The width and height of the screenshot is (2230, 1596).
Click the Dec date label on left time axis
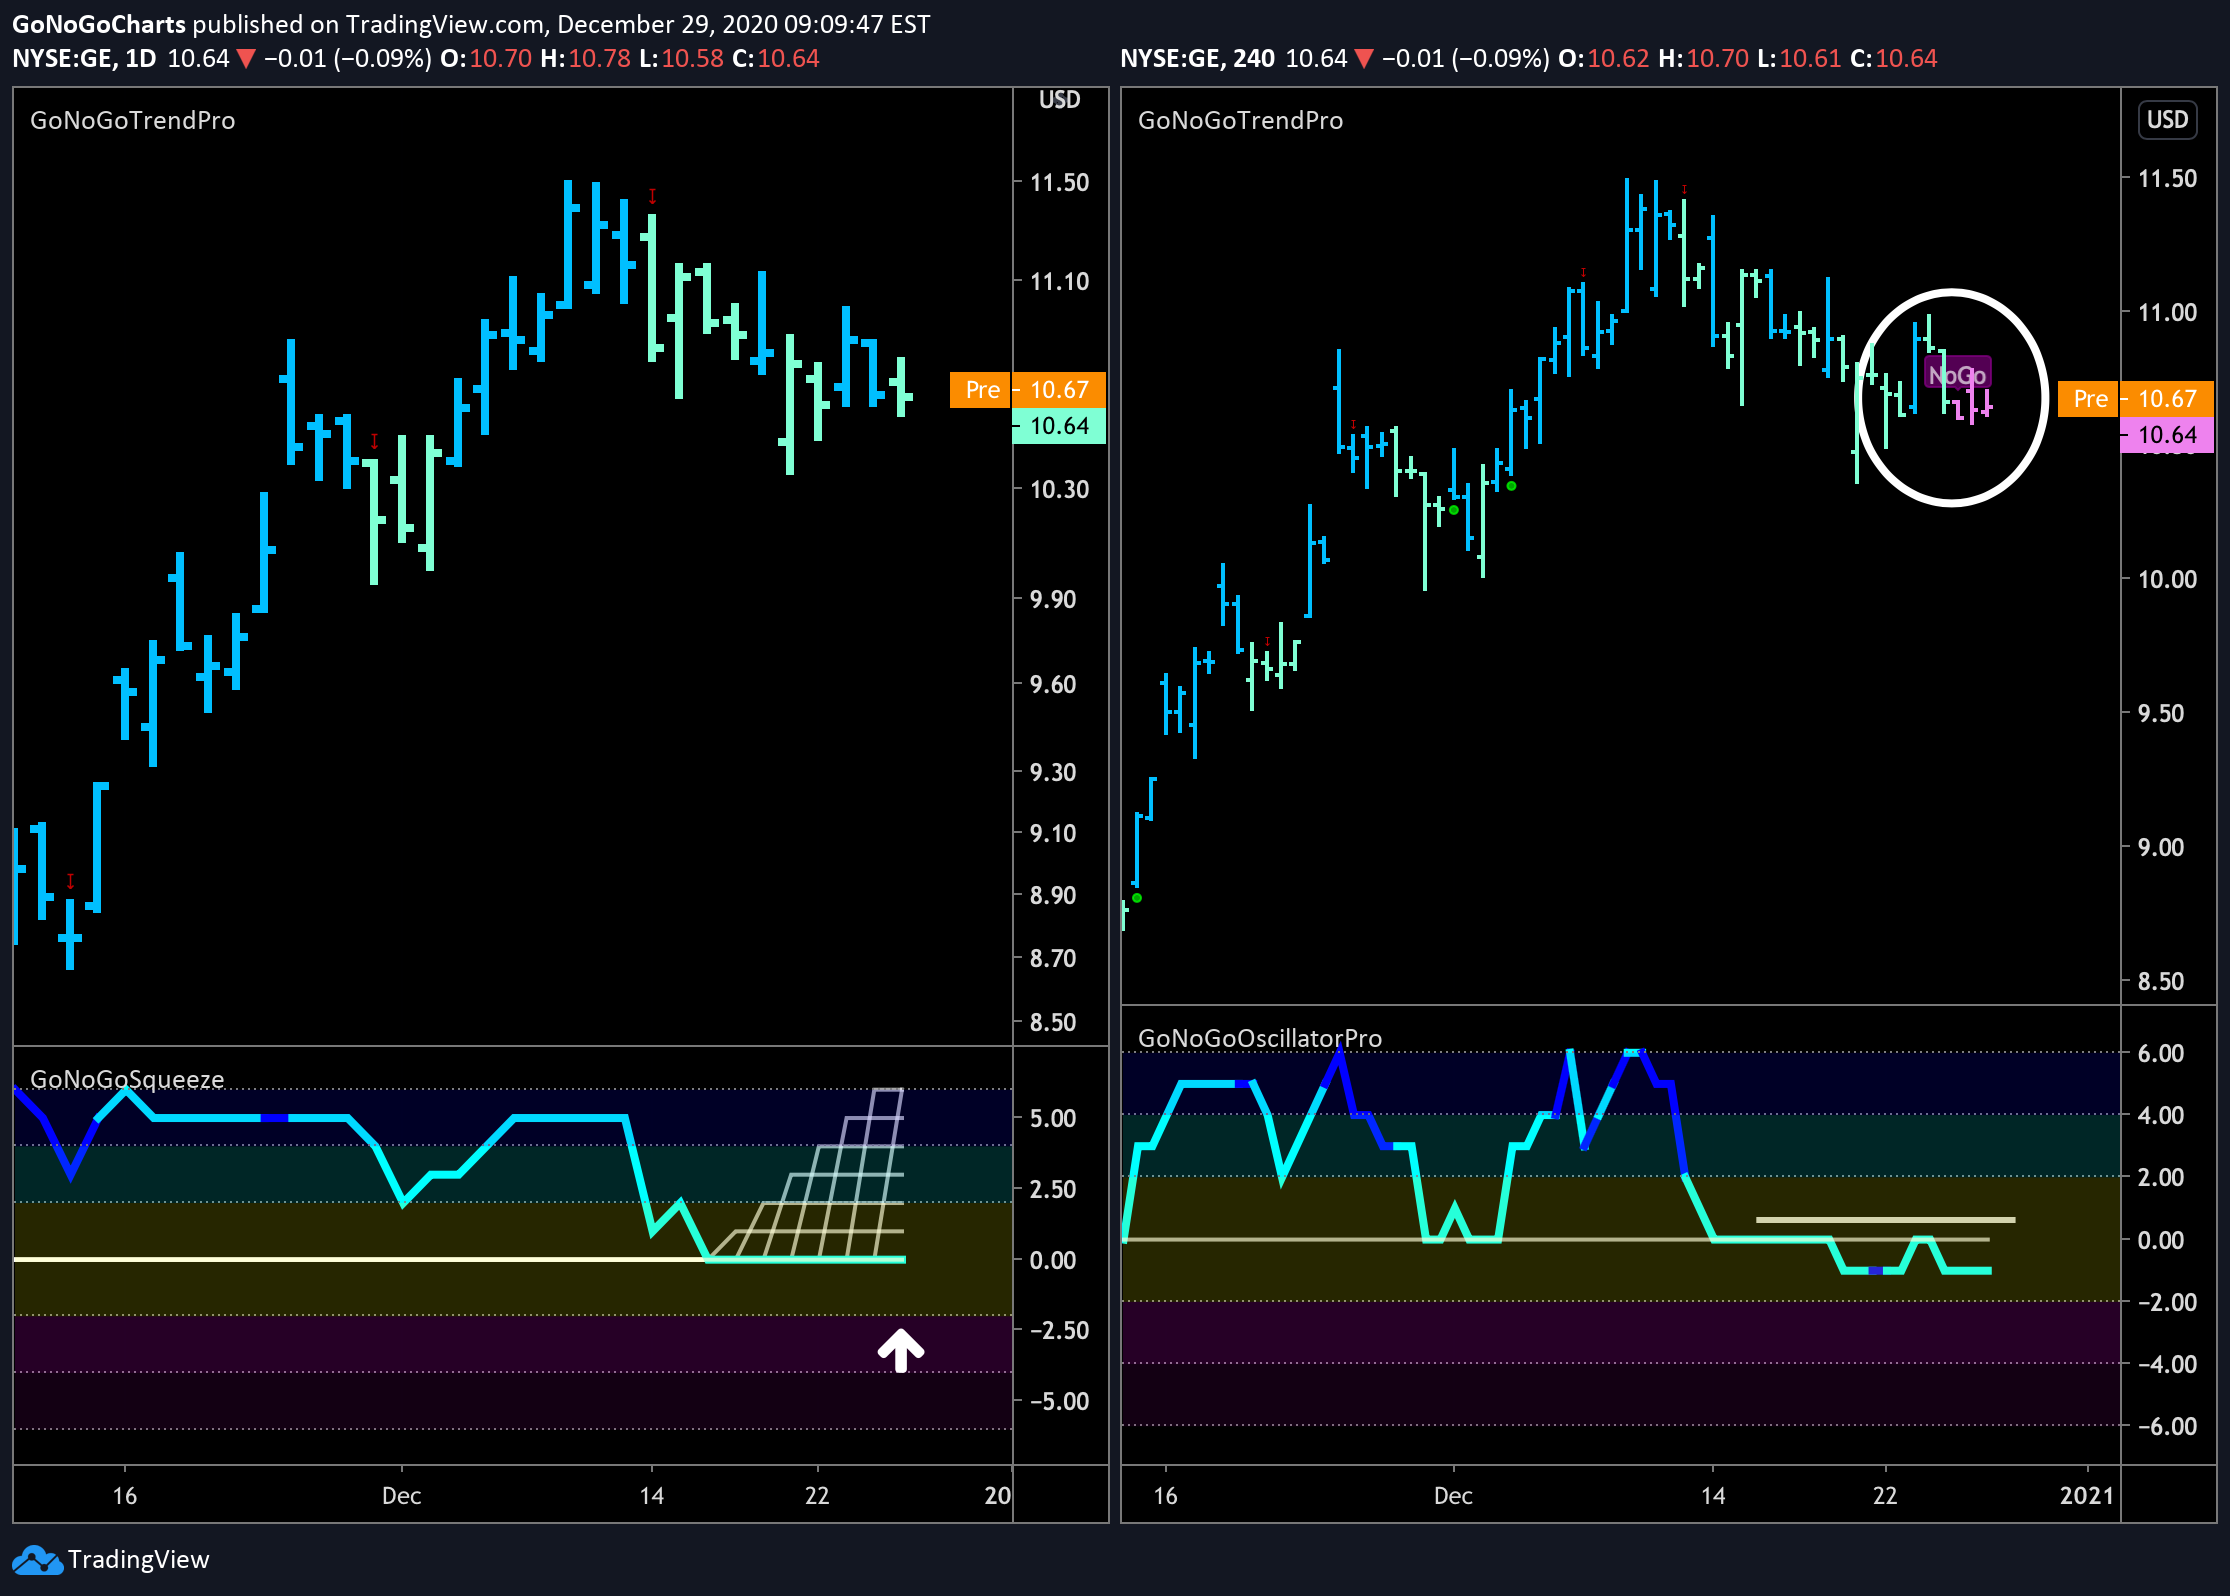[401, 1496]
